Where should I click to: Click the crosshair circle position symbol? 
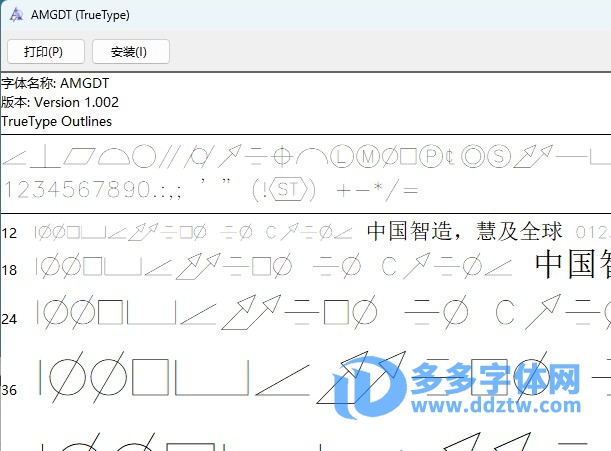(x=282, y=156)
